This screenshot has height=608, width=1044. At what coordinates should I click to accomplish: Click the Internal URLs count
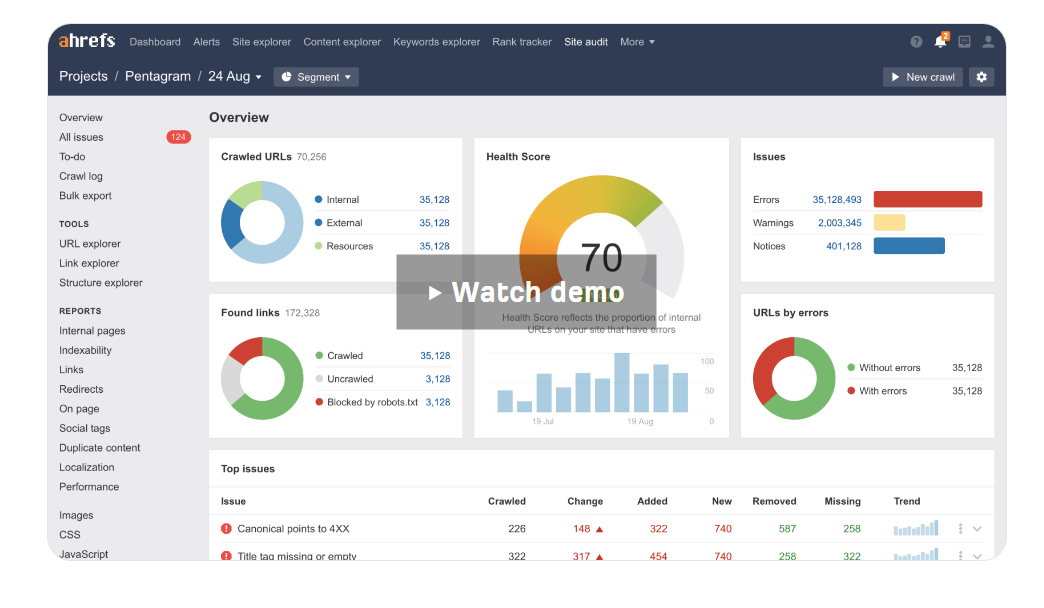tap(434, 200)
